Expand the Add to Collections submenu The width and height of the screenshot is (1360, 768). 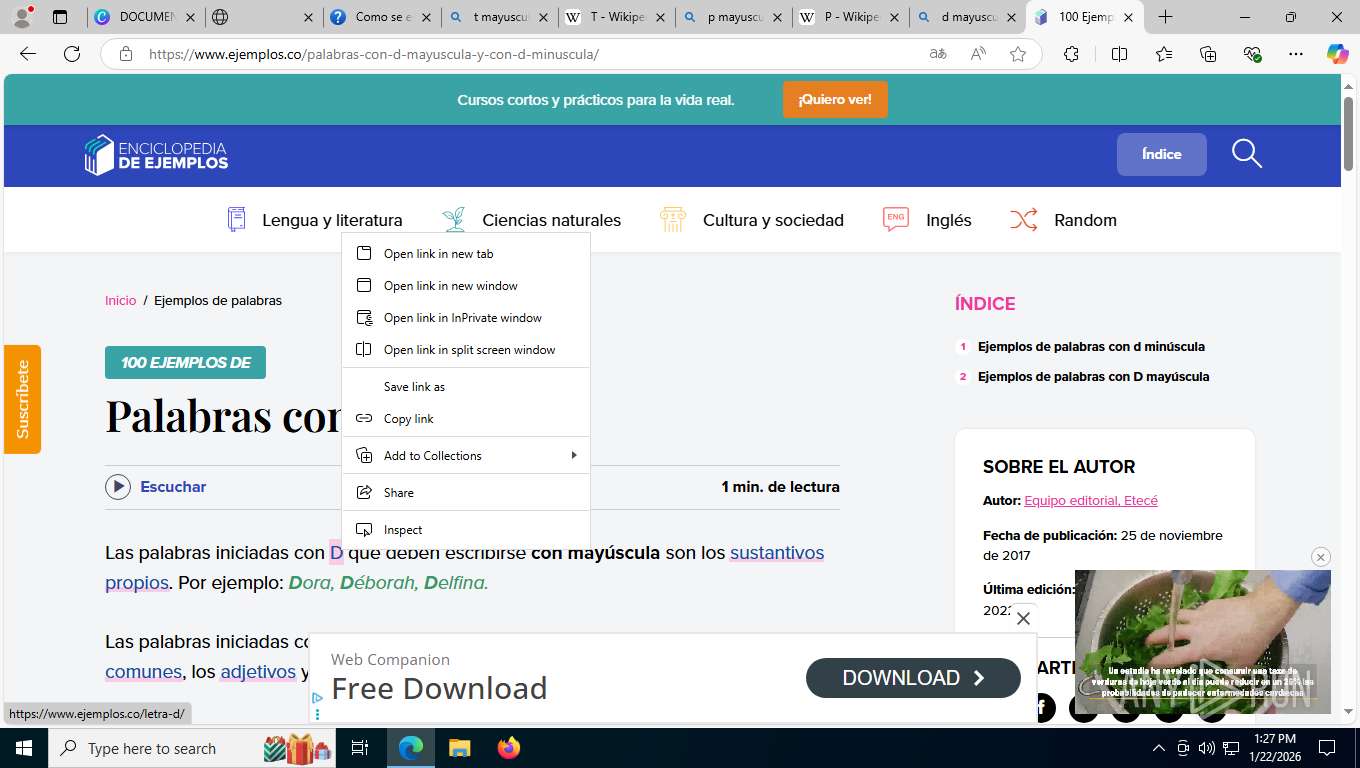coord(466,456)
